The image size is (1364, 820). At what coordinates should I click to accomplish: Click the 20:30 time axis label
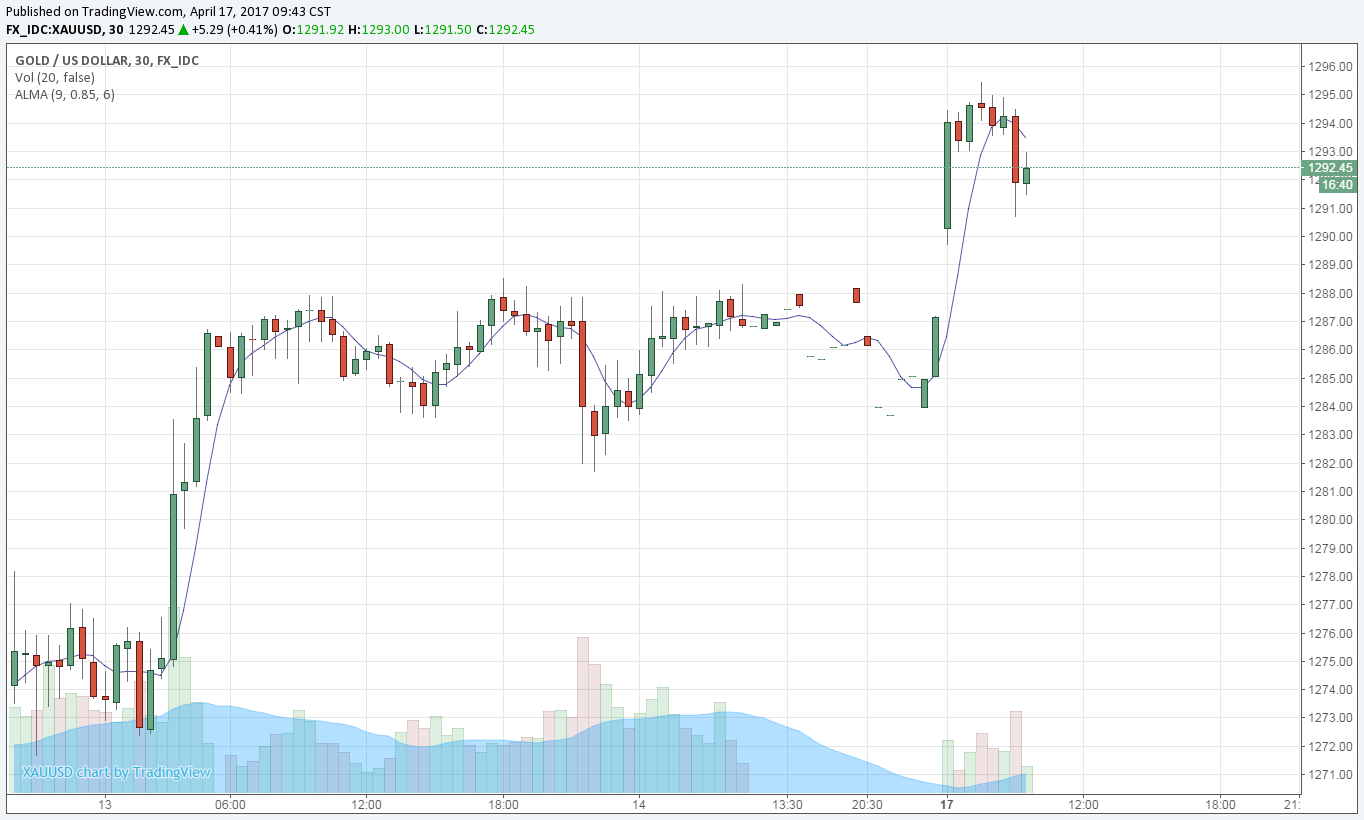point(866,805)
